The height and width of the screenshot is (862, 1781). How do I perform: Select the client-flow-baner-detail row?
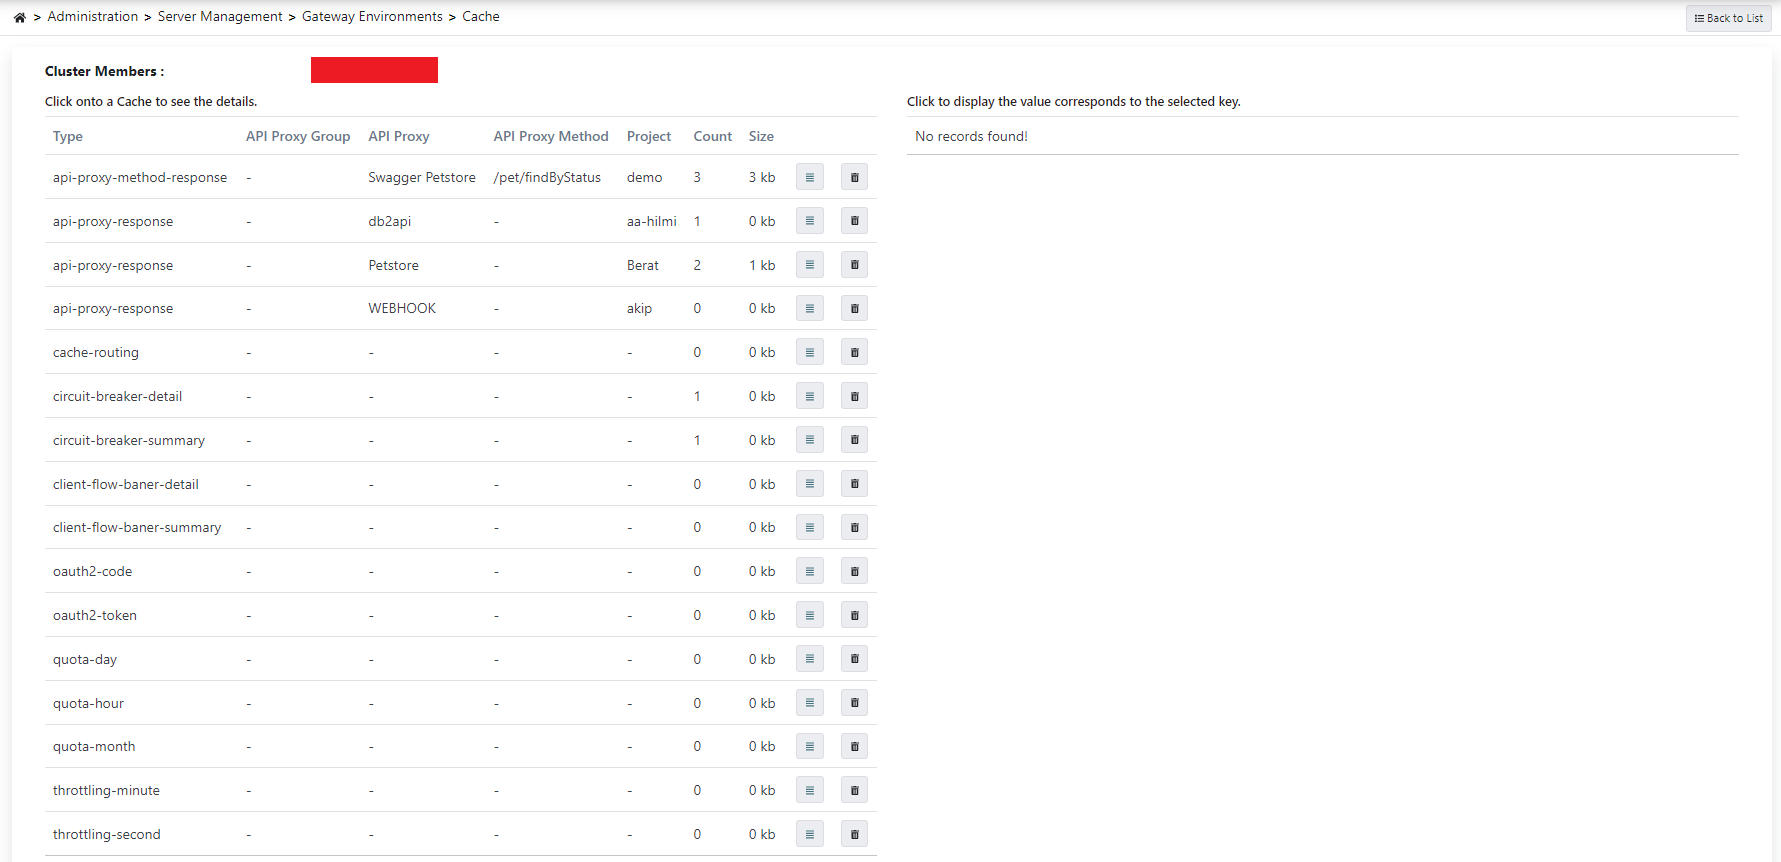[x=126, y=484]
